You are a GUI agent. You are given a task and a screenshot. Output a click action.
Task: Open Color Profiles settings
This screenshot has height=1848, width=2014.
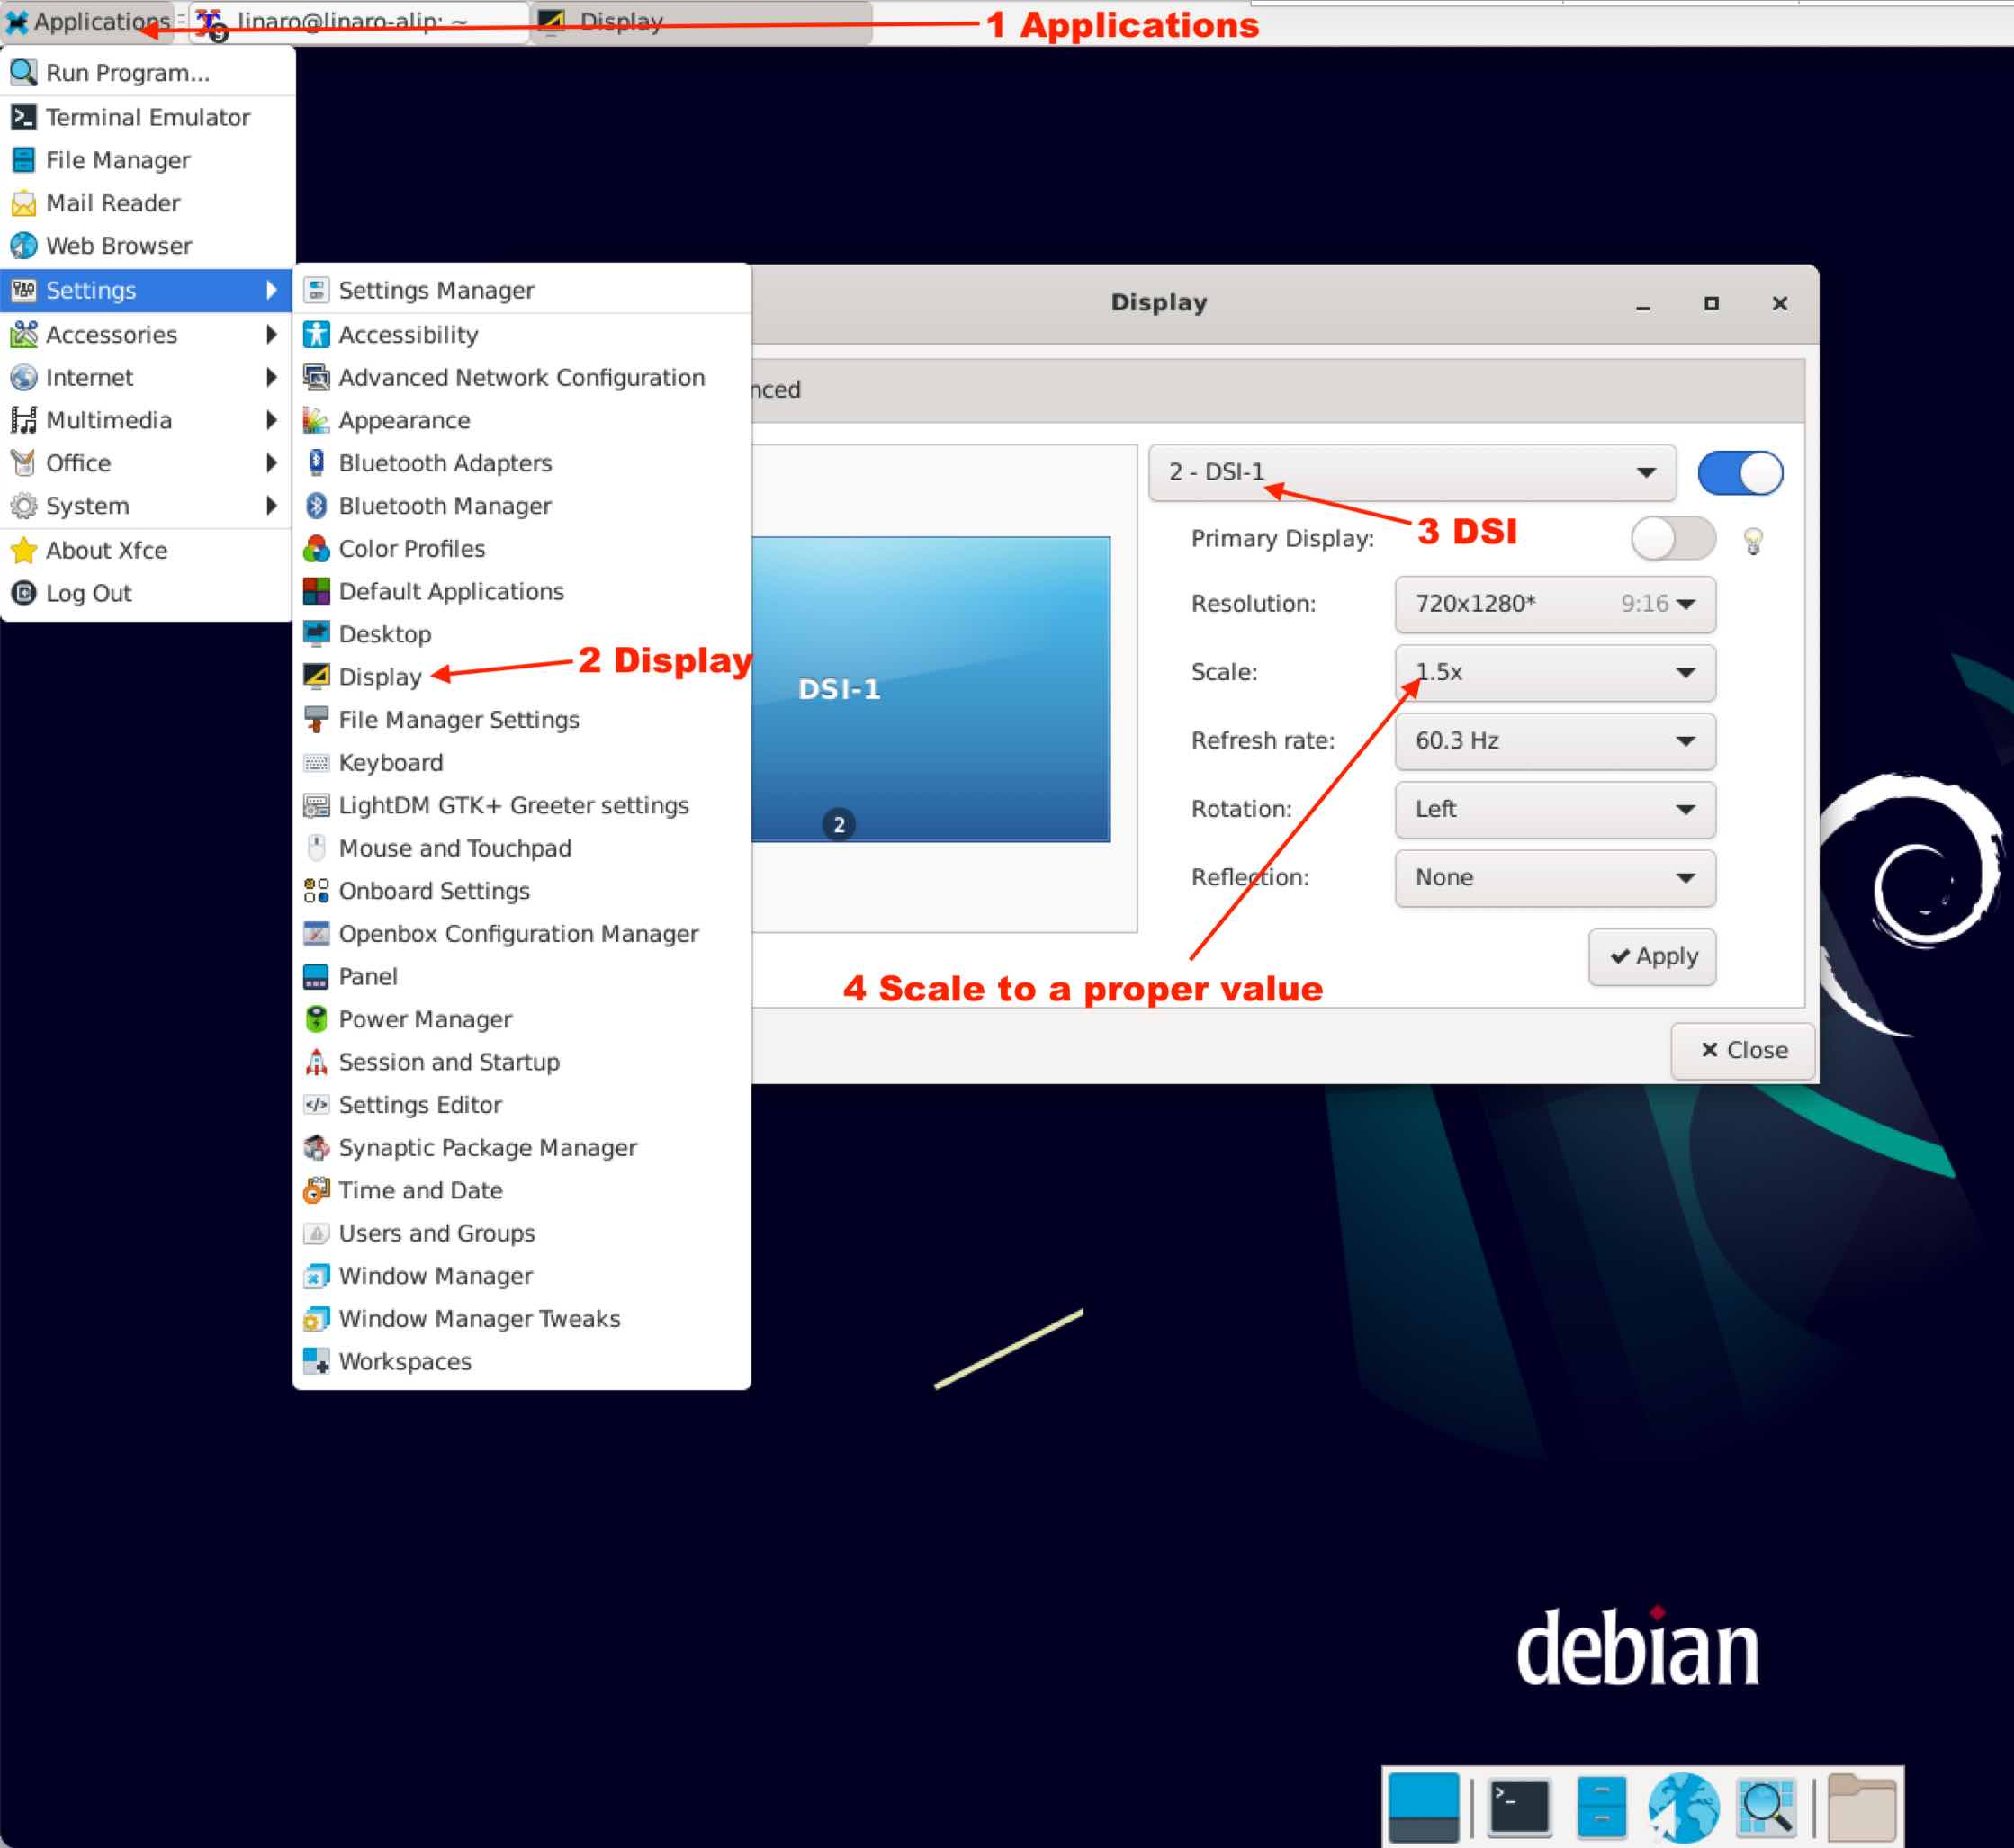tap(521, 549)
